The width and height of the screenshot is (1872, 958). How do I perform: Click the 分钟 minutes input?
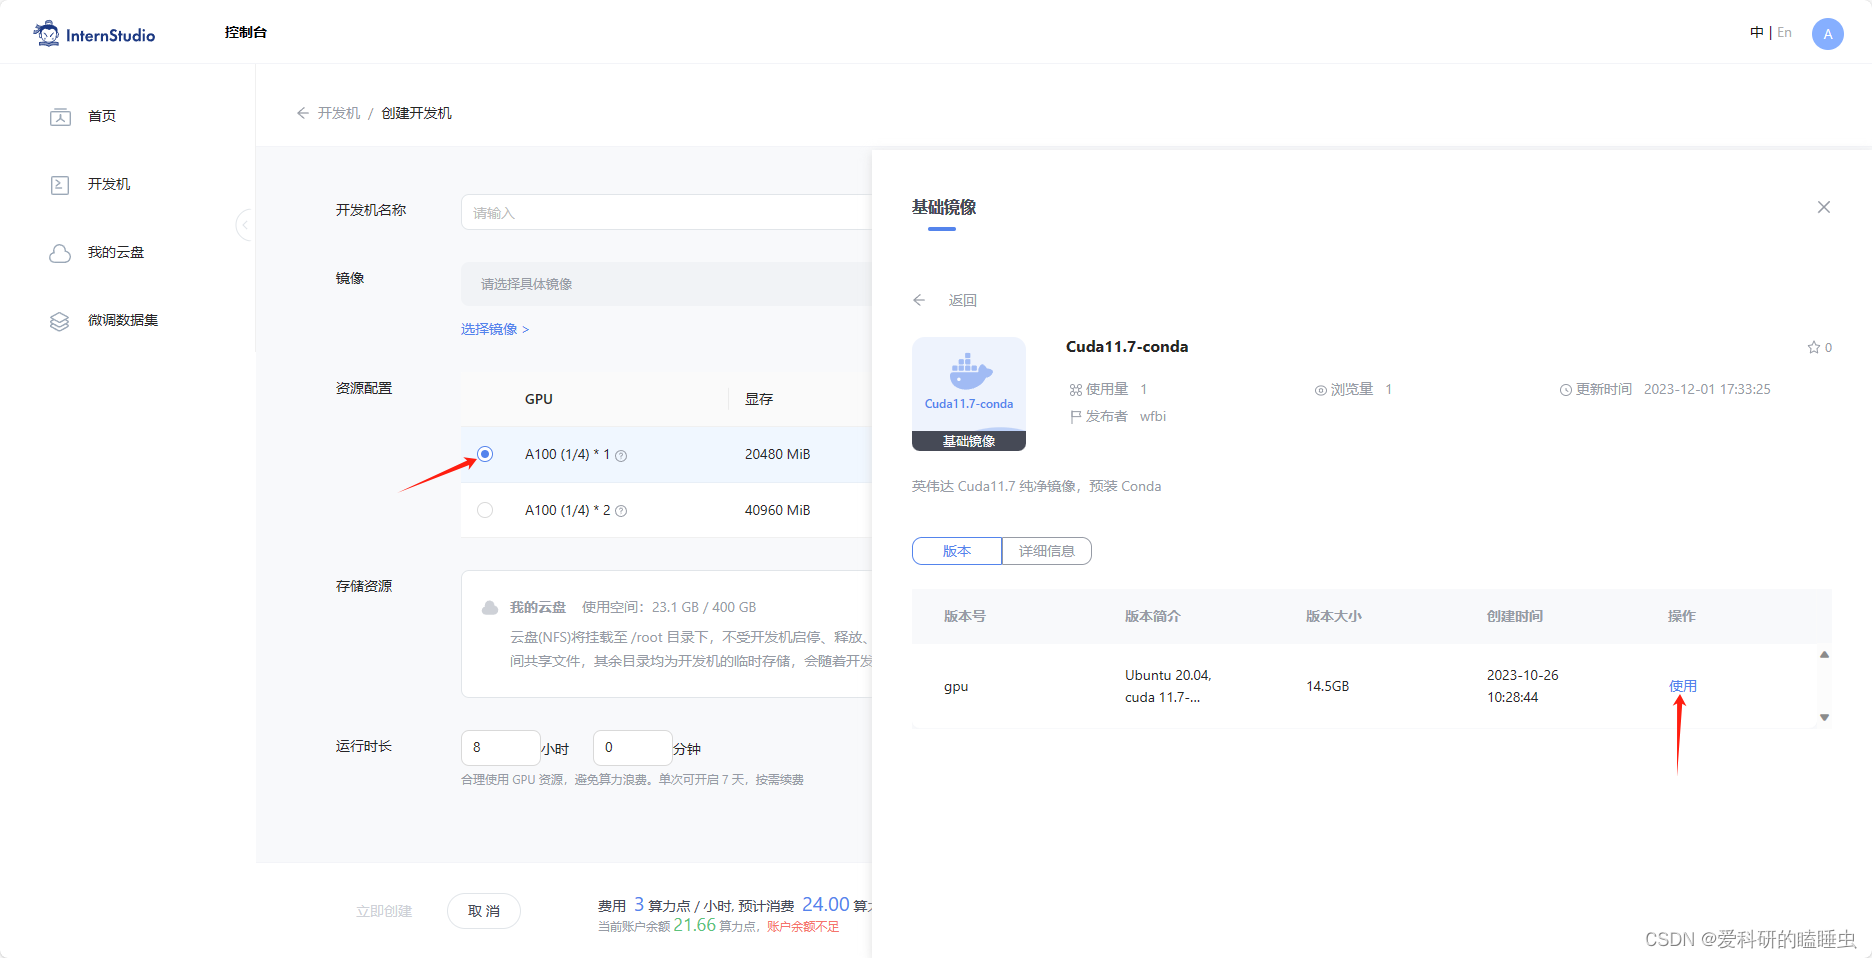click(632, 747)
